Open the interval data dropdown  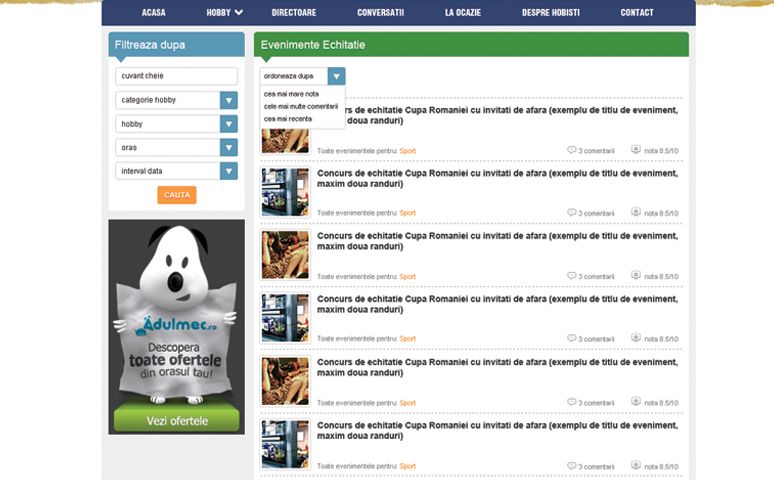pos(228,171)
